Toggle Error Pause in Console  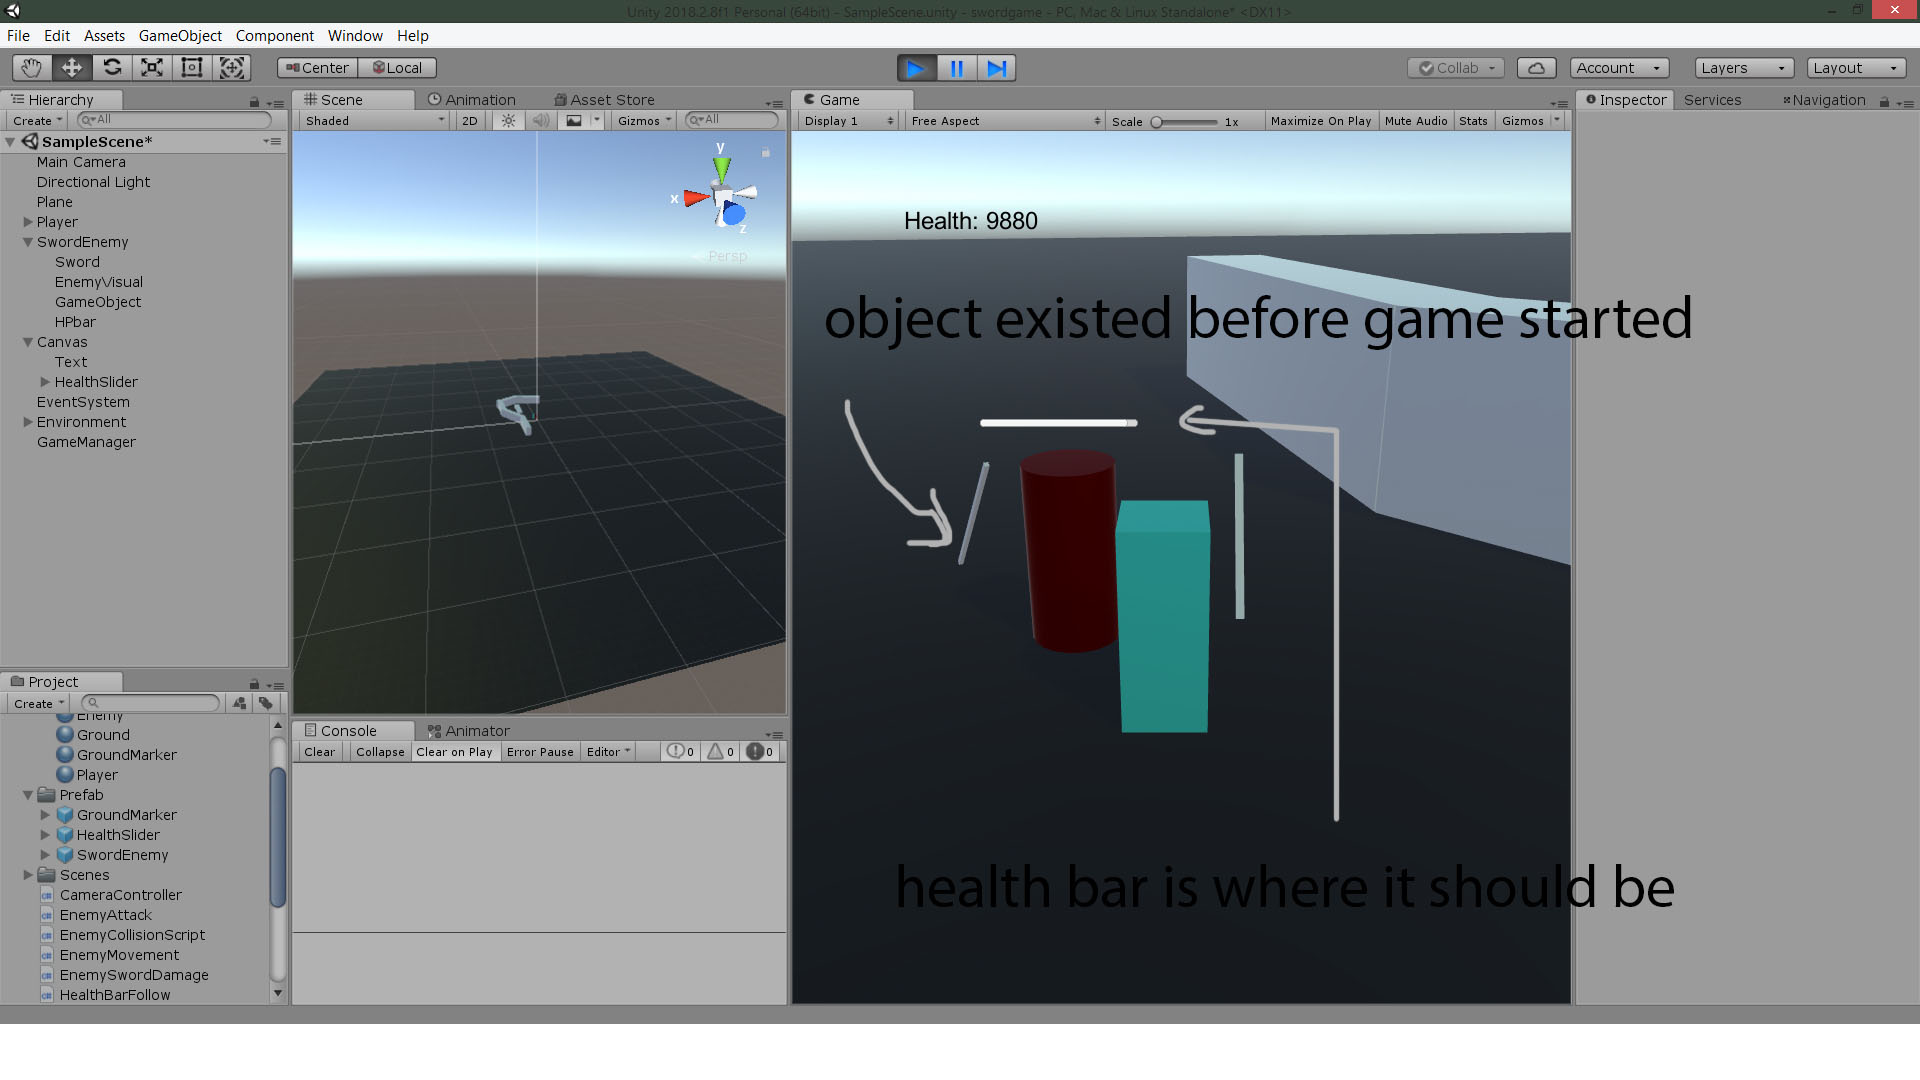(540, 752)
